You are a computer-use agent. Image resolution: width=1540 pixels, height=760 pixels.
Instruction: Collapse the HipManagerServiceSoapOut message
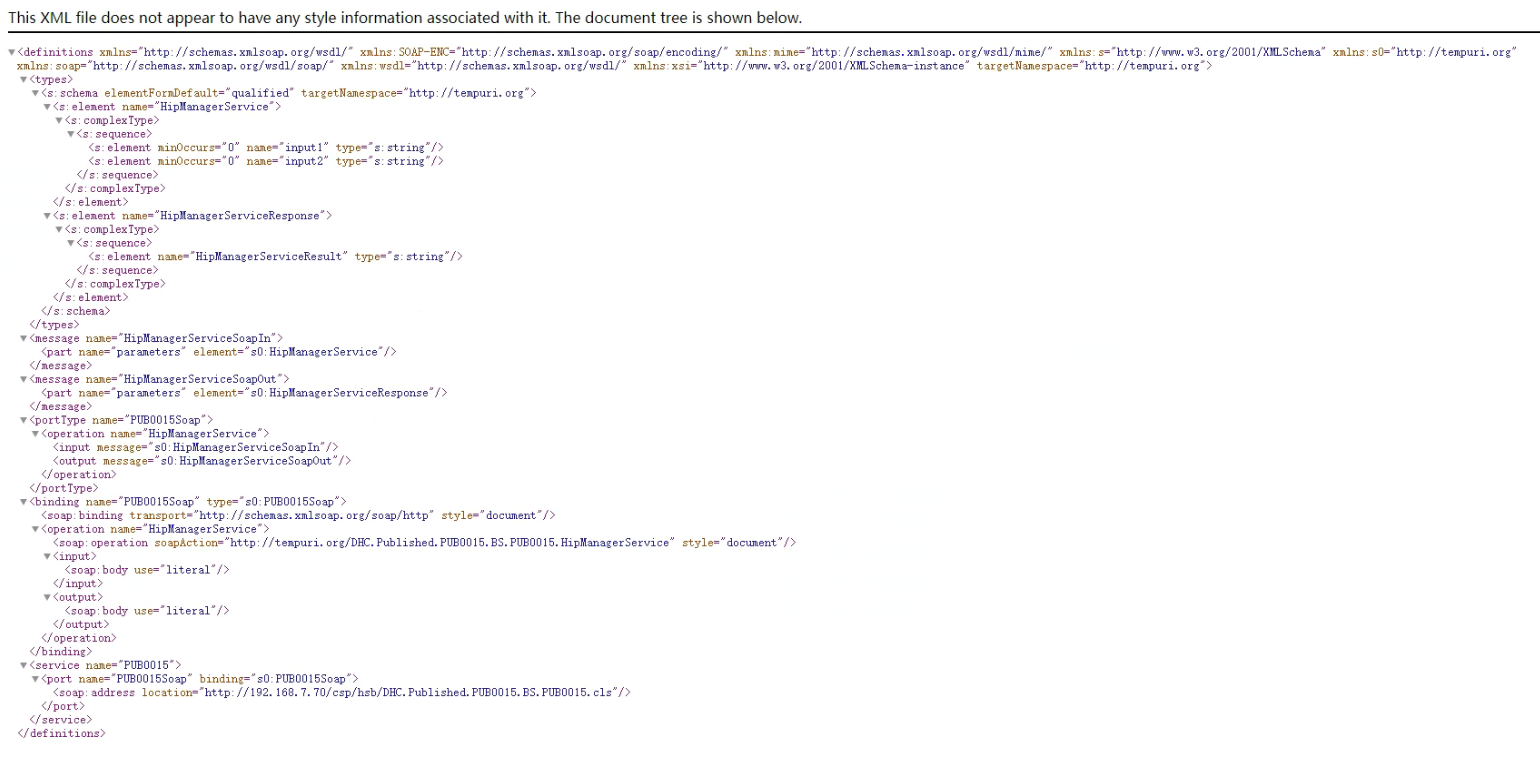pyautogui.click(x=22, y=379)
